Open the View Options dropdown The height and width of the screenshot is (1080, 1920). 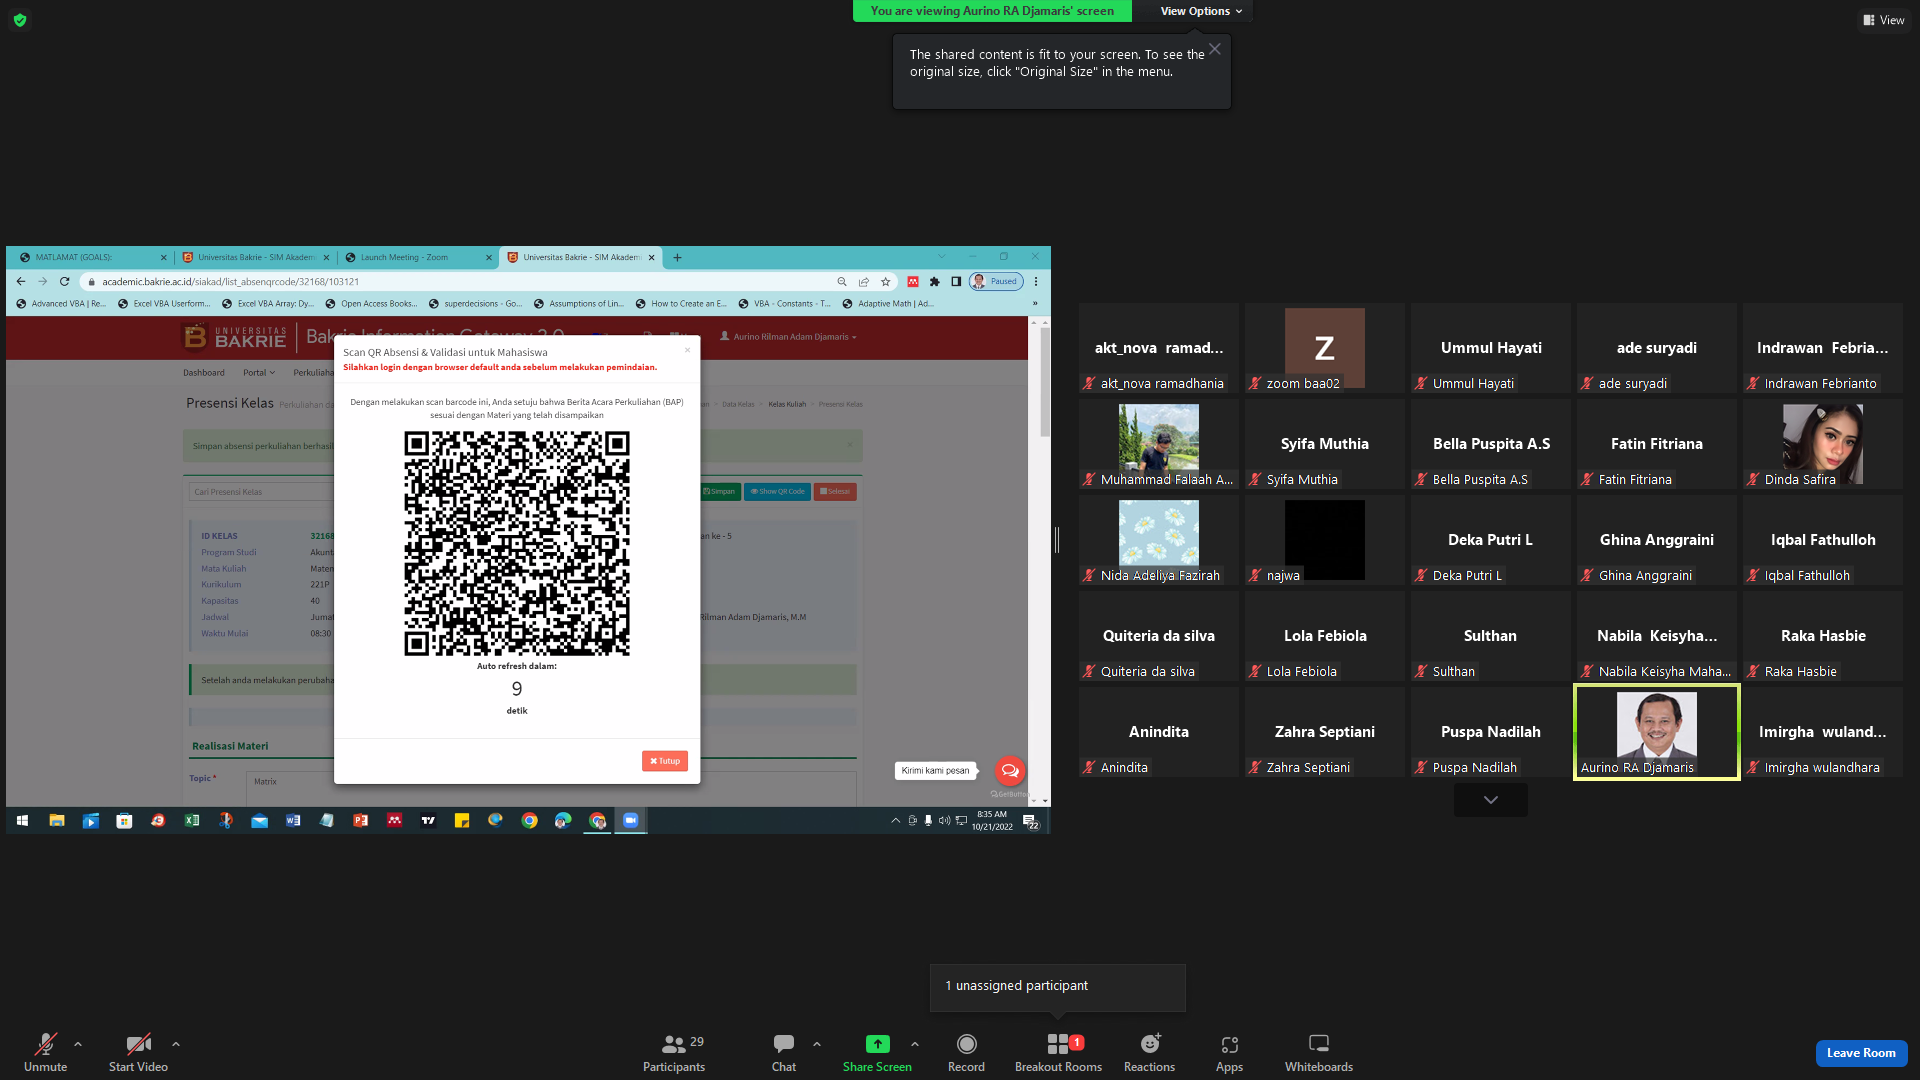coord(1201,11)
